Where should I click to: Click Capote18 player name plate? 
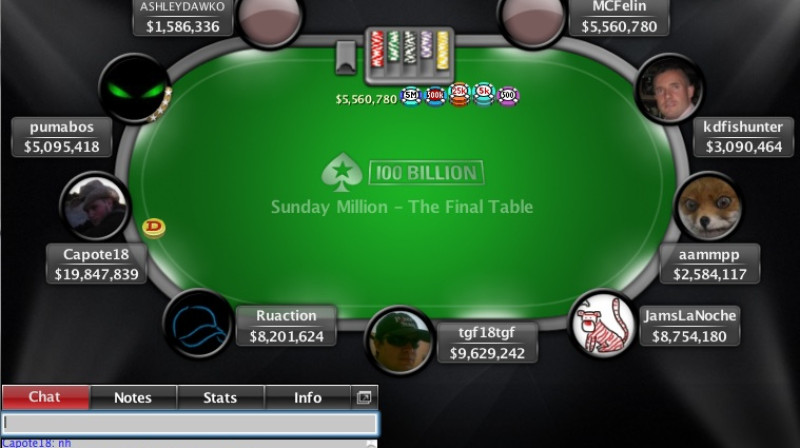coord(96,264)
